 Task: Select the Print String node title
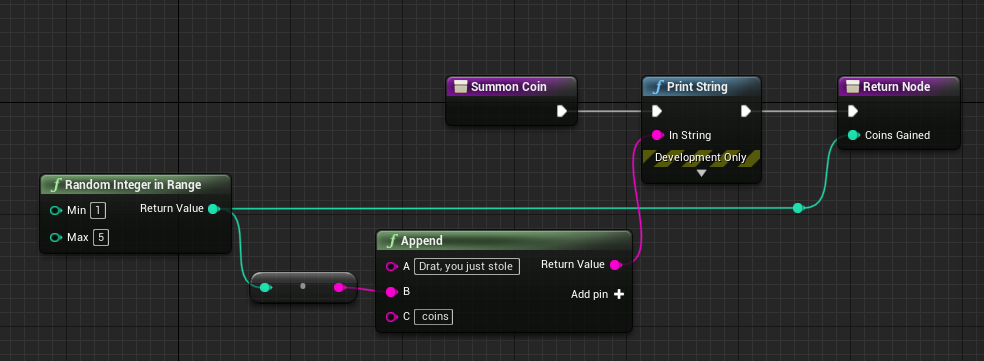[x=697, y=87]
